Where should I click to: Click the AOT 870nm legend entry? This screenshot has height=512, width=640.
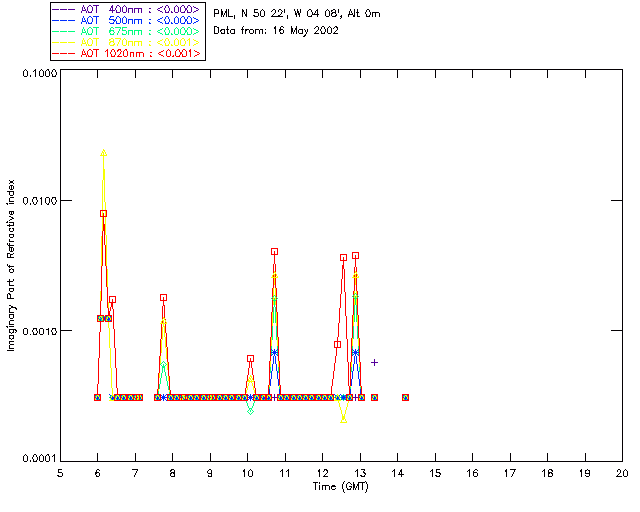tap(128, 42)
